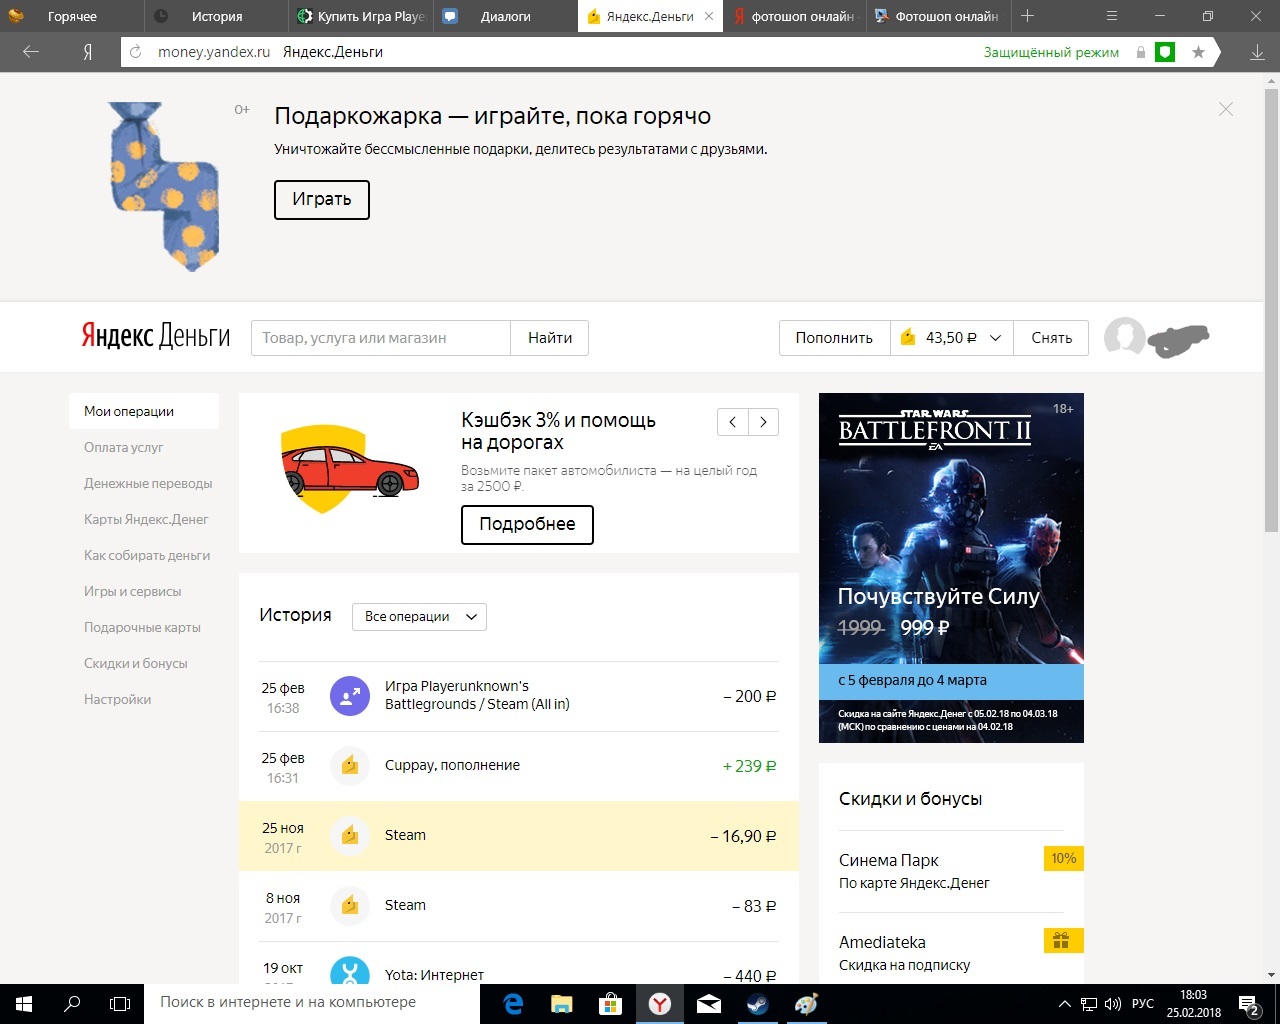
Task: Open new tab with plus icon
Action: tap(1027, 16)
